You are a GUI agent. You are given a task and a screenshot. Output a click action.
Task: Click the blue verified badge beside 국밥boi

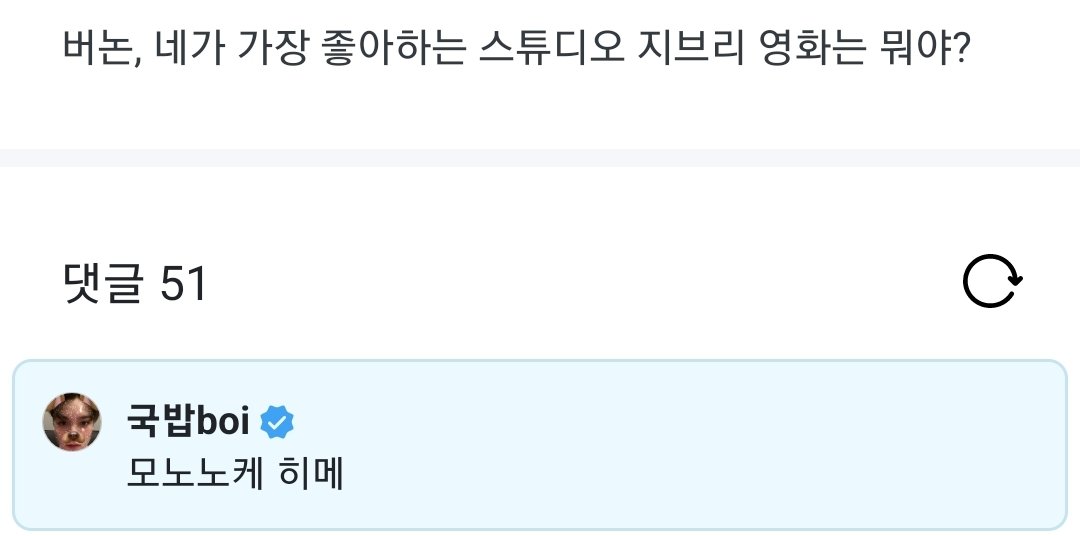(x=277, y=422)
